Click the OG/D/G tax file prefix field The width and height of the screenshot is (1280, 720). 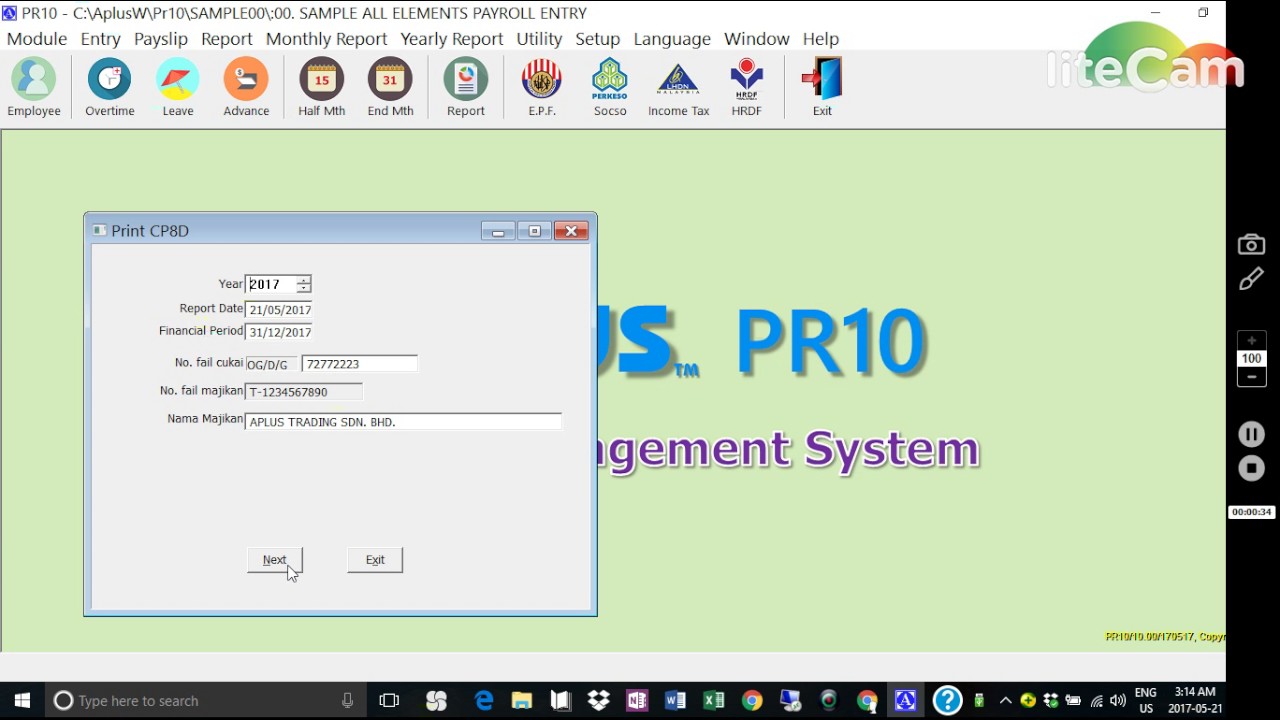(270, 365)
